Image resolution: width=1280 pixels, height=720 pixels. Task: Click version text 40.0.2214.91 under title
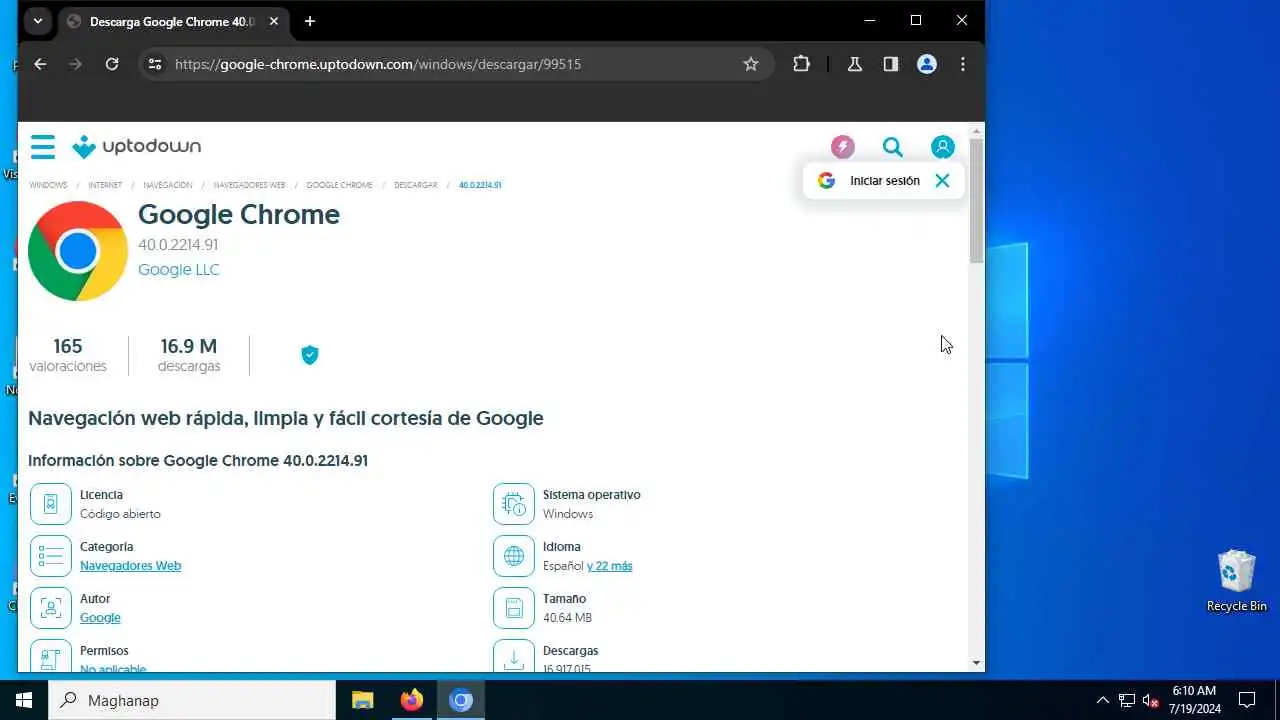pos(178,245)
